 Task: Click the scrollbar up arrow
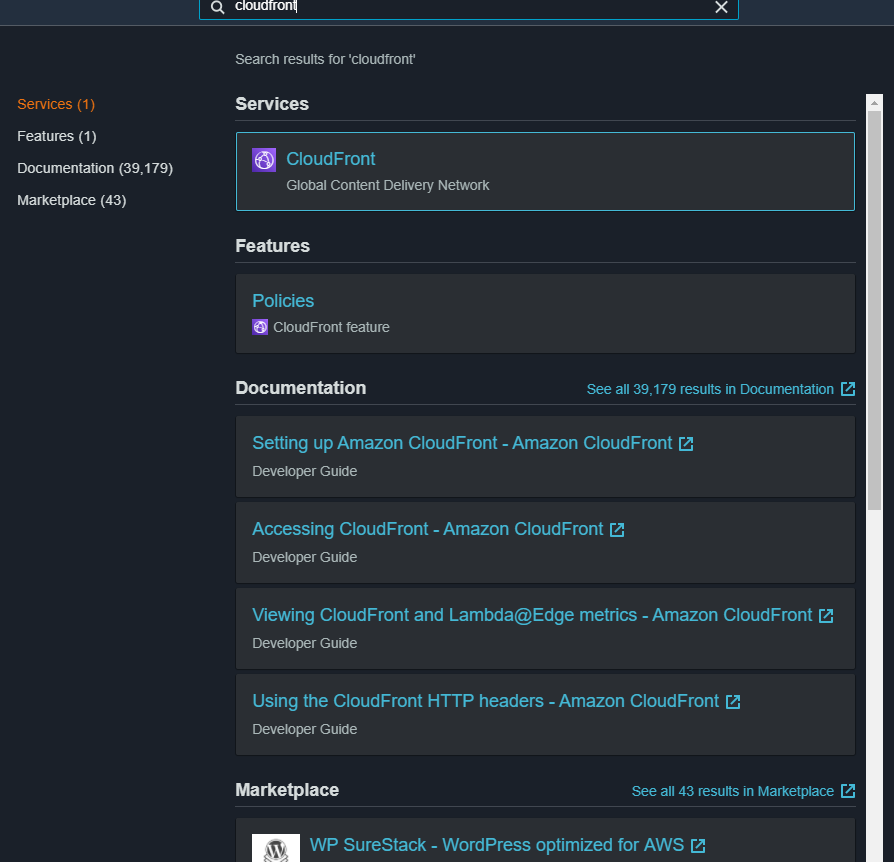(874, 103)
